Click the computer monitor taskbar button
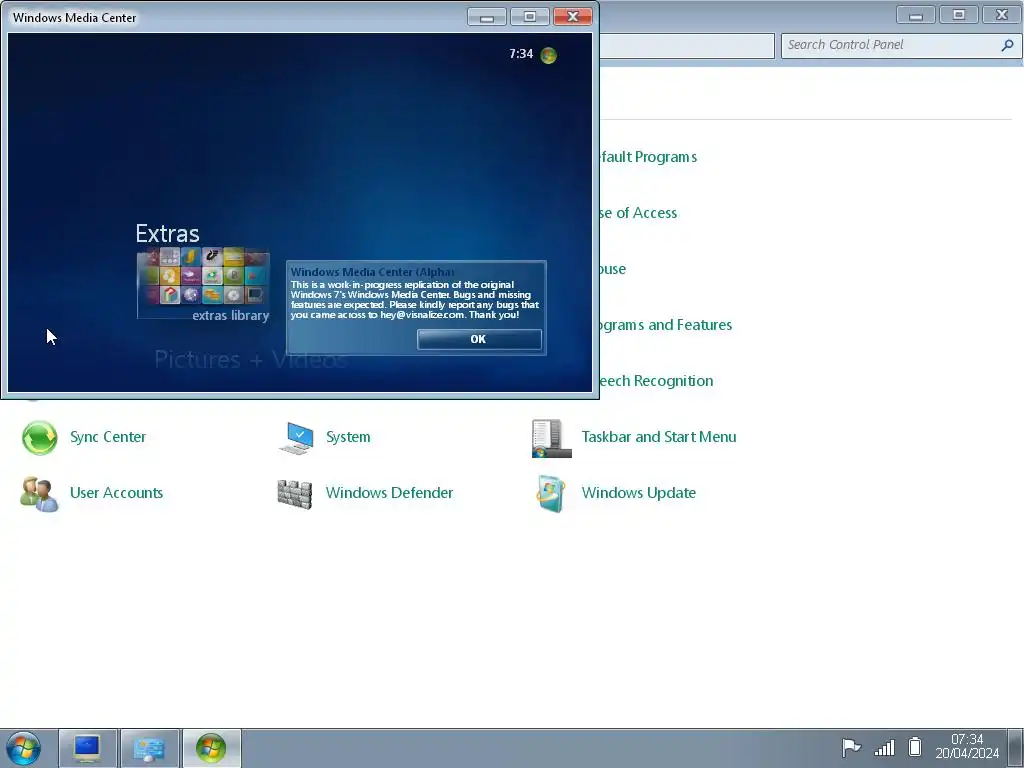The image size is (1024, 768). (x=88, y=748)
